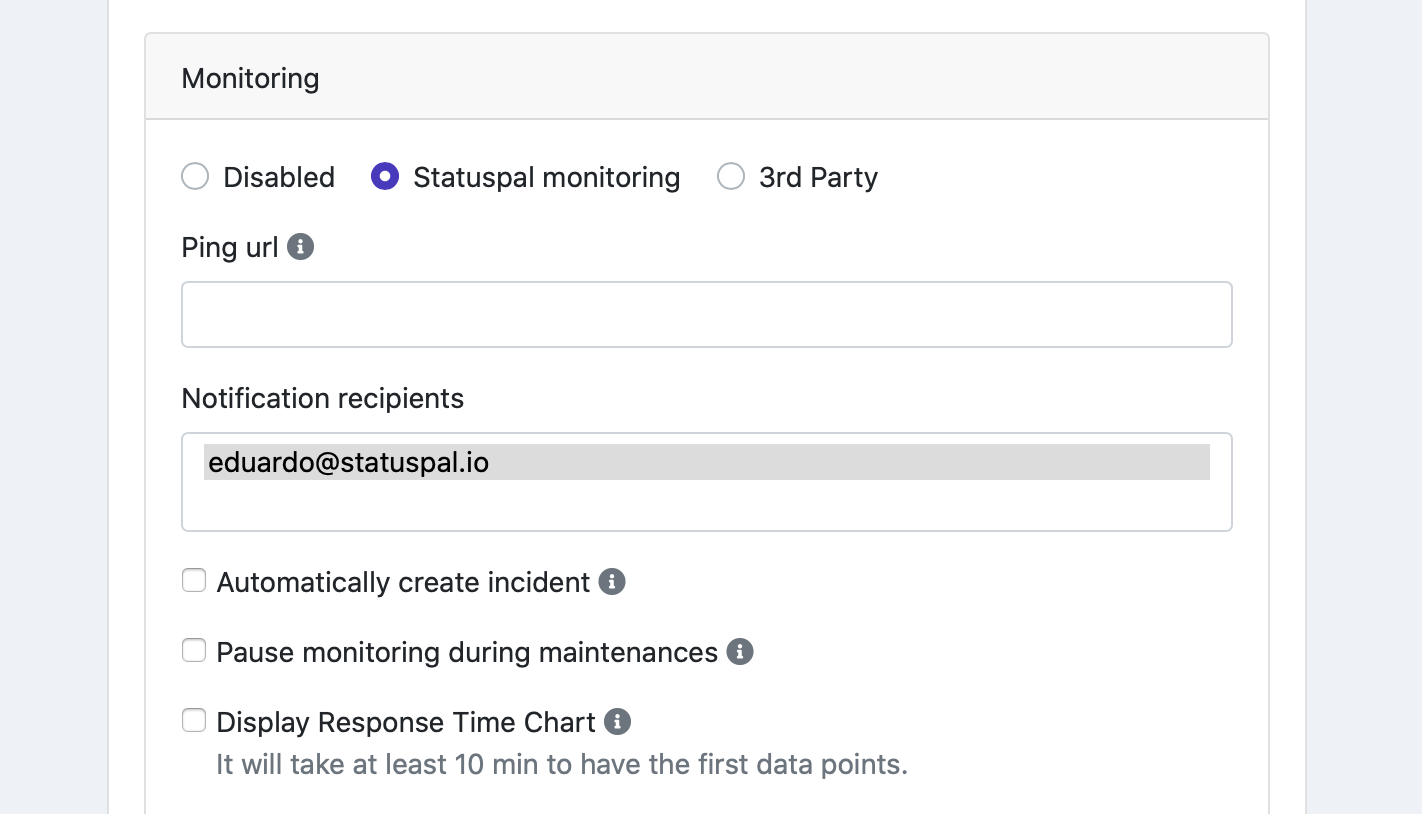
Task: Check the Display Response Time Chart box
Action: pos(194,721)
